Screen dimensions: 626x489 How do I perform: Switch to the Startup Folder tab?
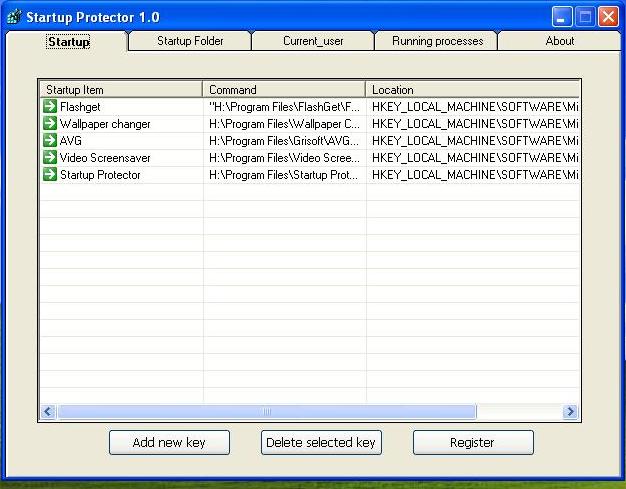tap(190, 41)
